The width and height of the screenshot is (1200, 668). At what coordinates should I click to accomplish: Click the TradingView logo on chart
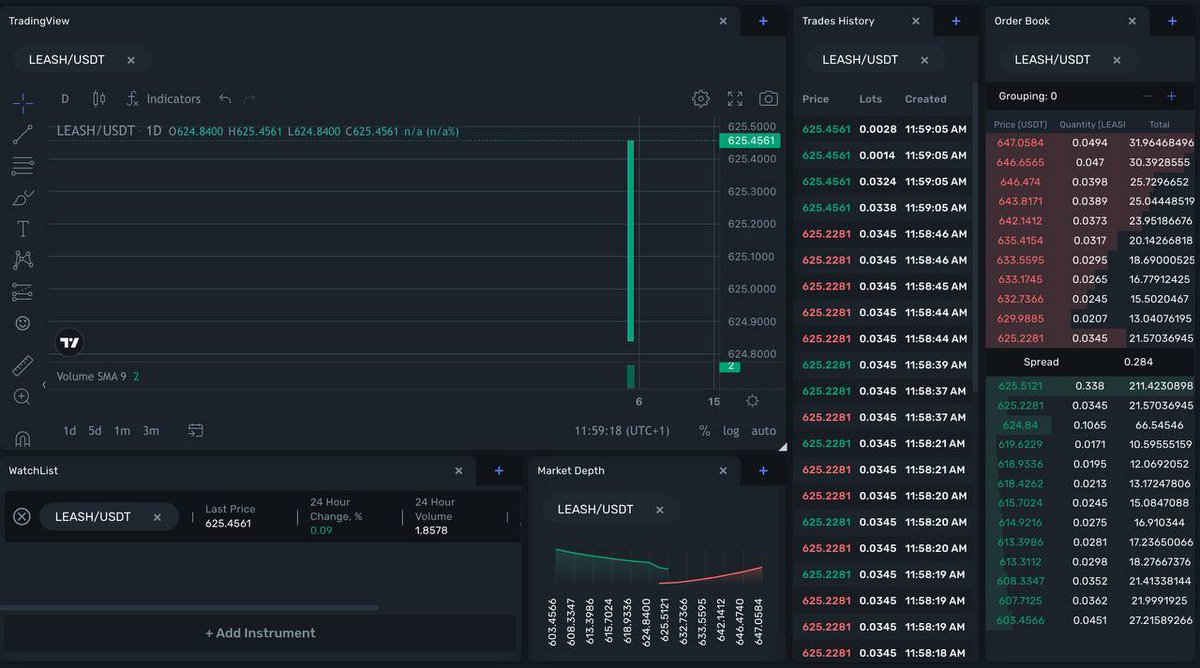click(x=69, y=343)
